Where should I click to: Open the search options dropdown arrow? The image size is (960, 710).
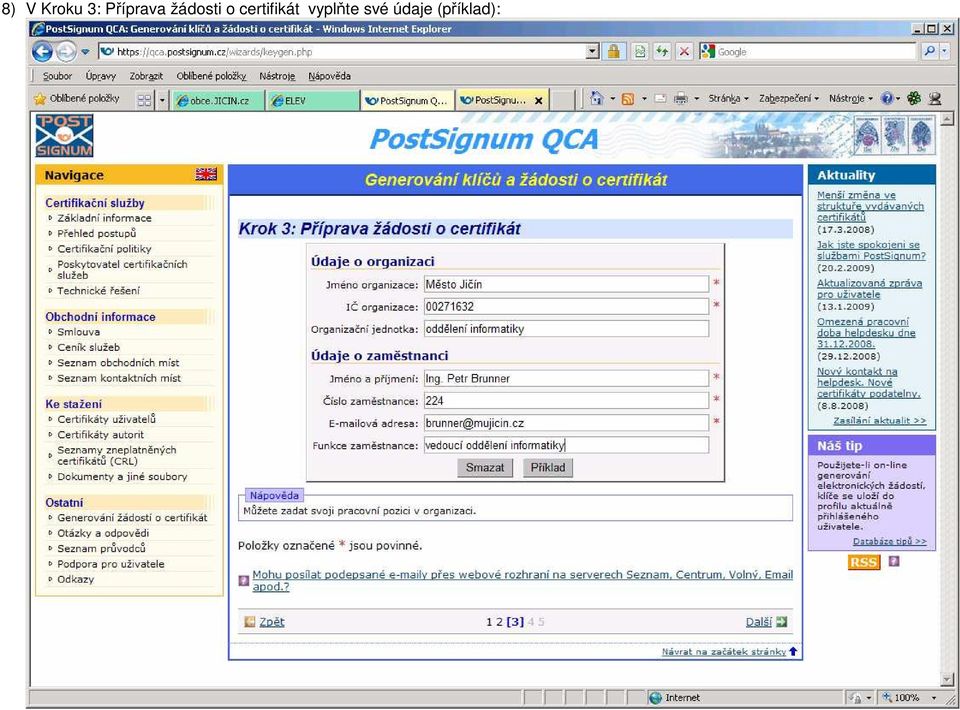click(945, 52)
